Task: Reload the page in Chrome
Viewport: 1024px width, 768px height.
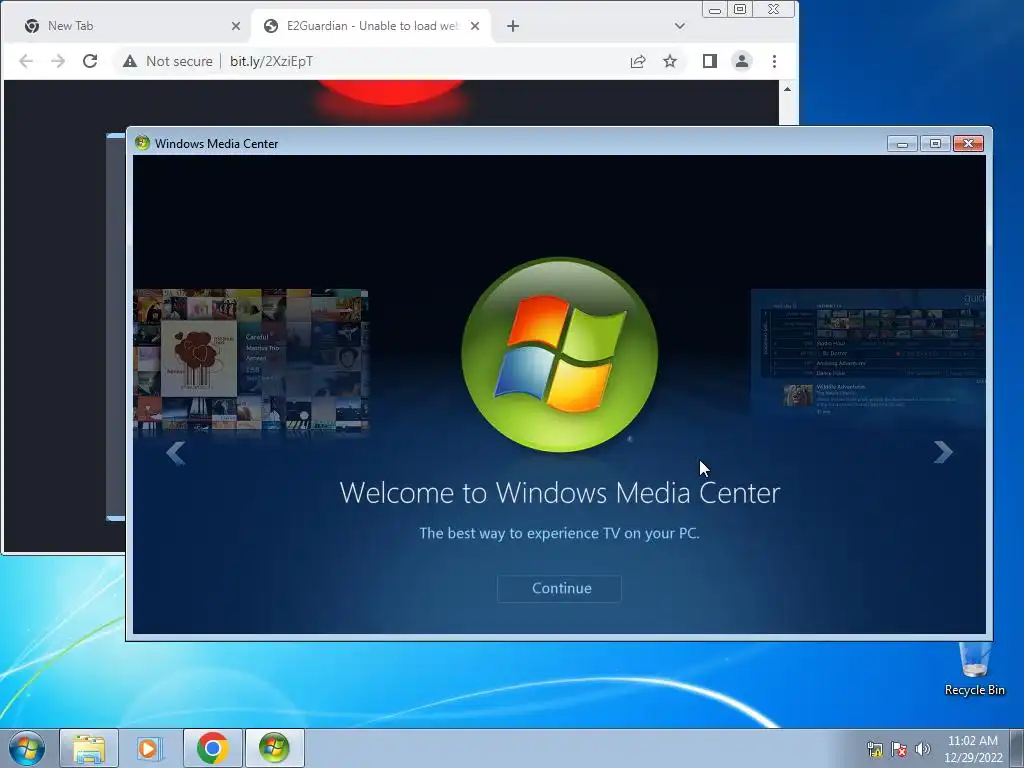Action: 90,61
